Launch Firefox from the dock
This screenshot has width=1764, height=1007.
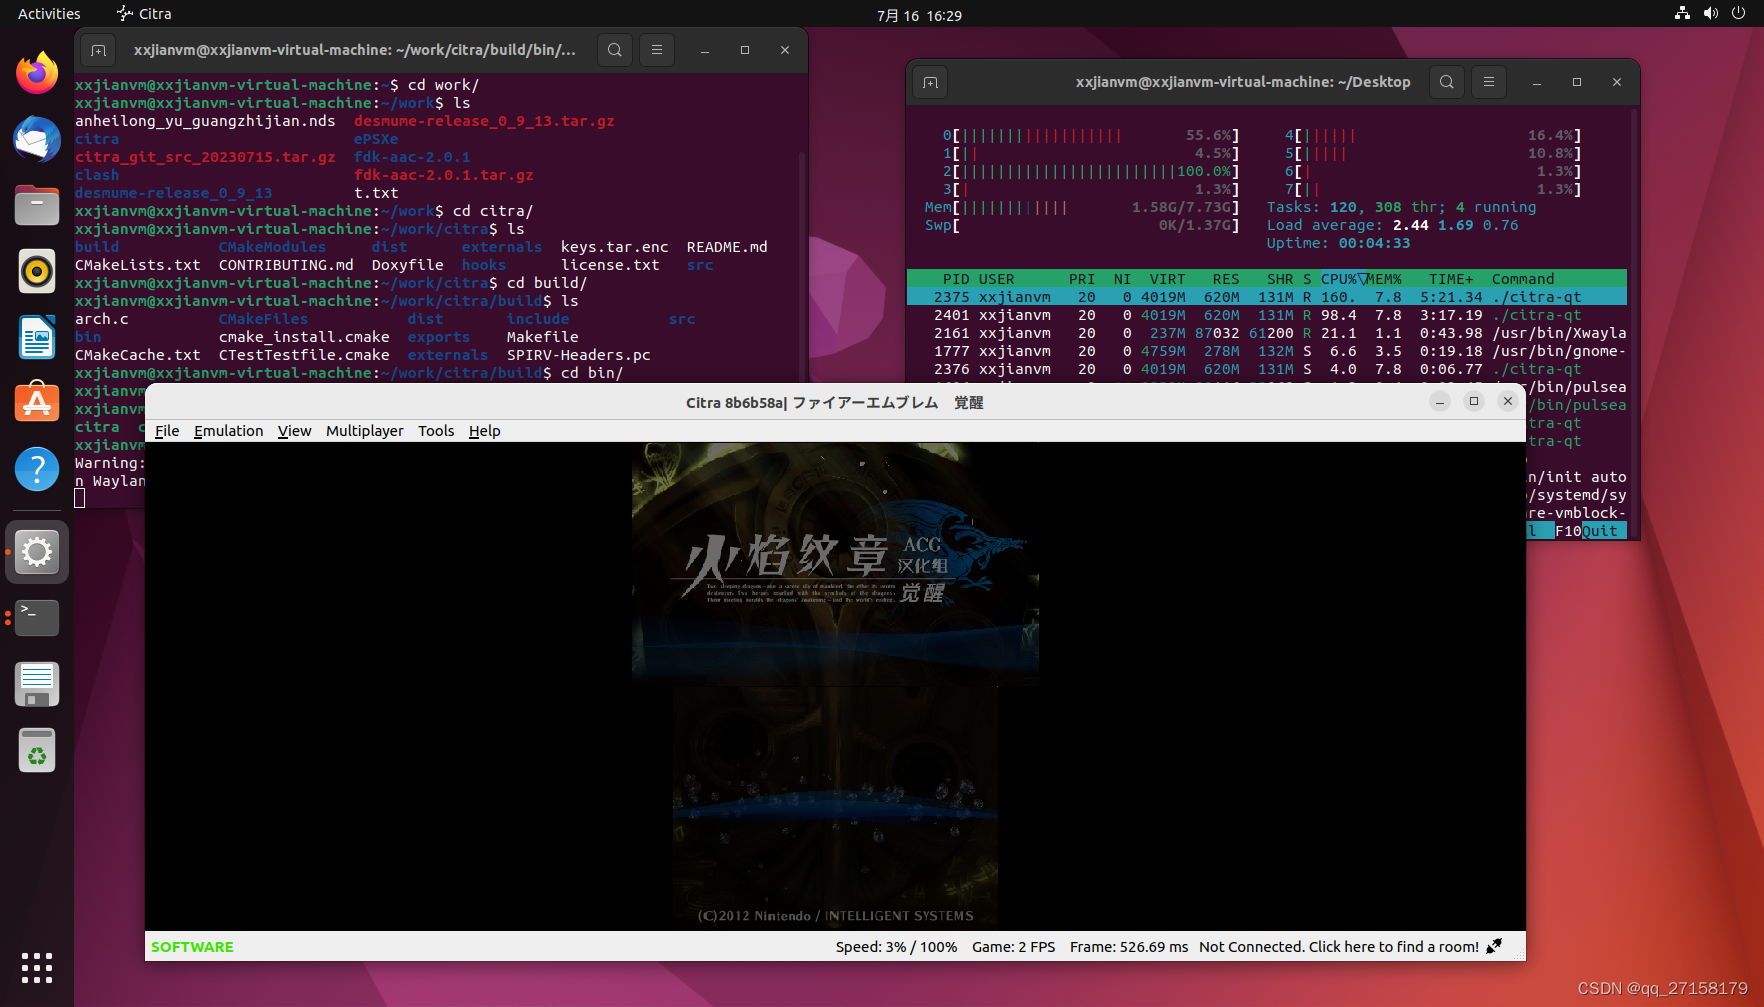click(37, 72)
